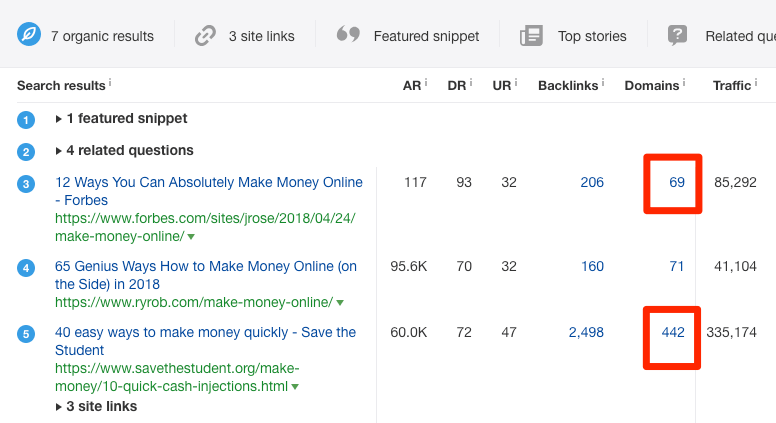
Task: Select the Top stories filter
Action: pyautogui.click(x=573, y=36)
